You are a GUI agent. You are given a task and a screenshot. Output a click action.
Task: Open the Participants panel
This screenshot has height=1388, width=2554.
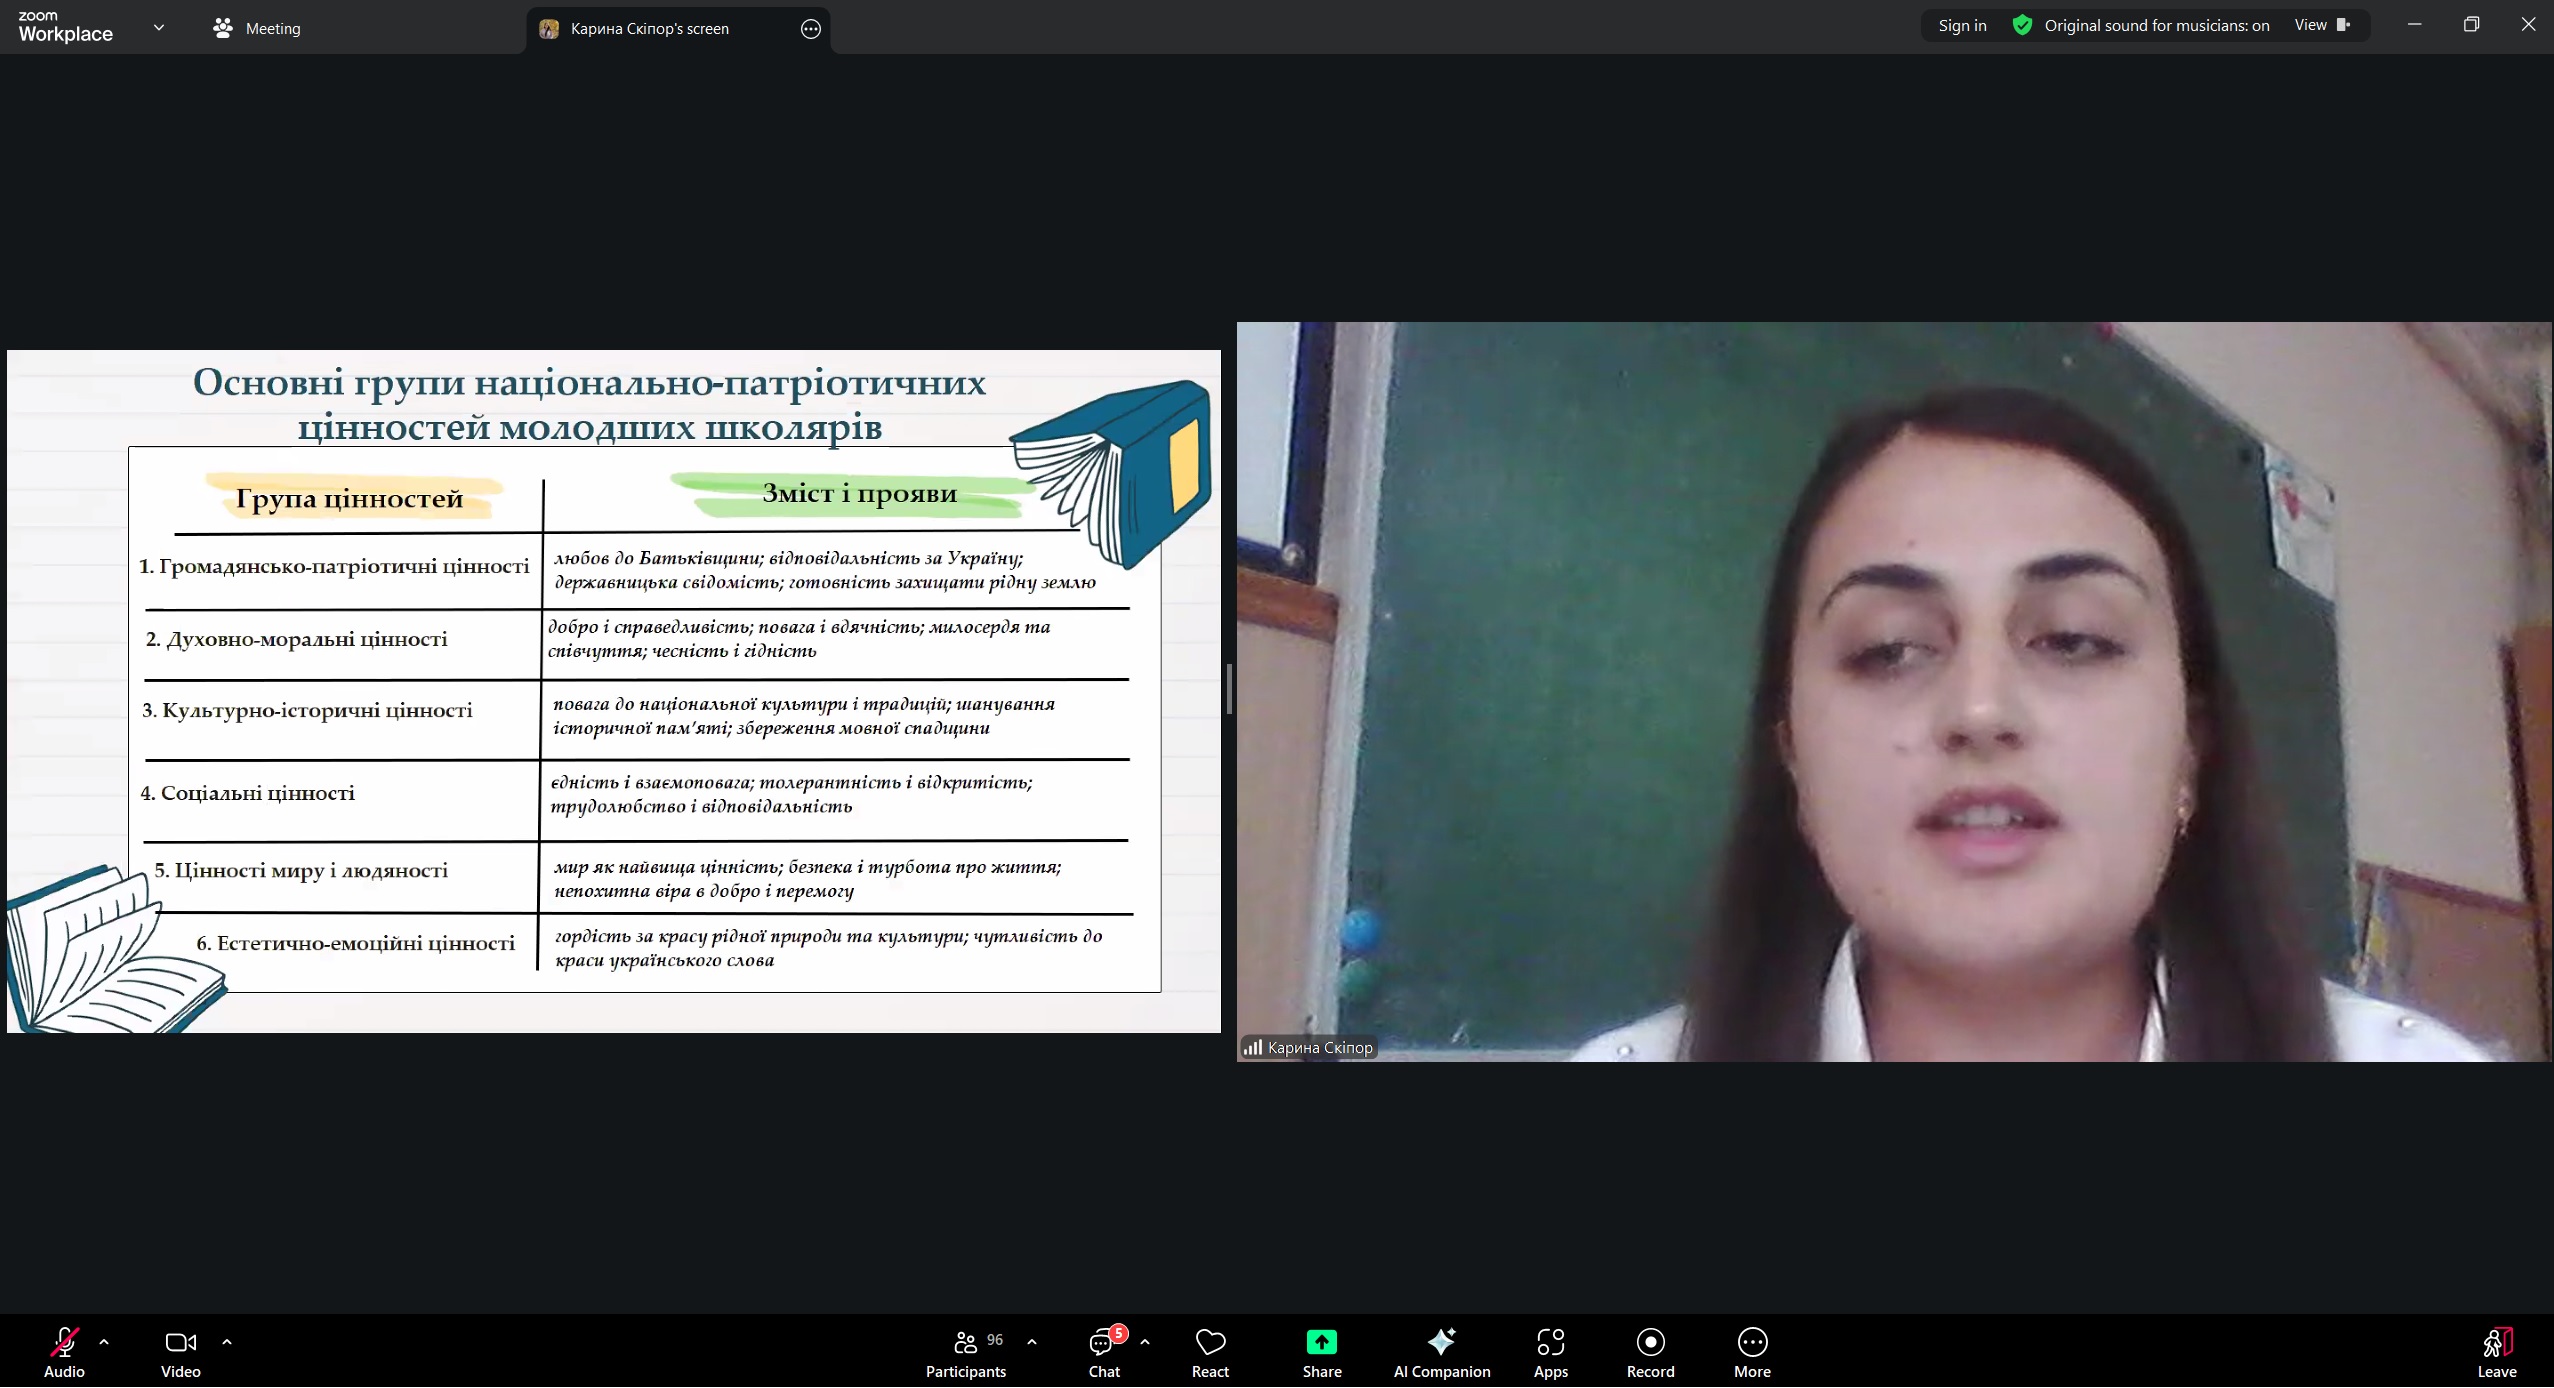[x=965, y=1343]
